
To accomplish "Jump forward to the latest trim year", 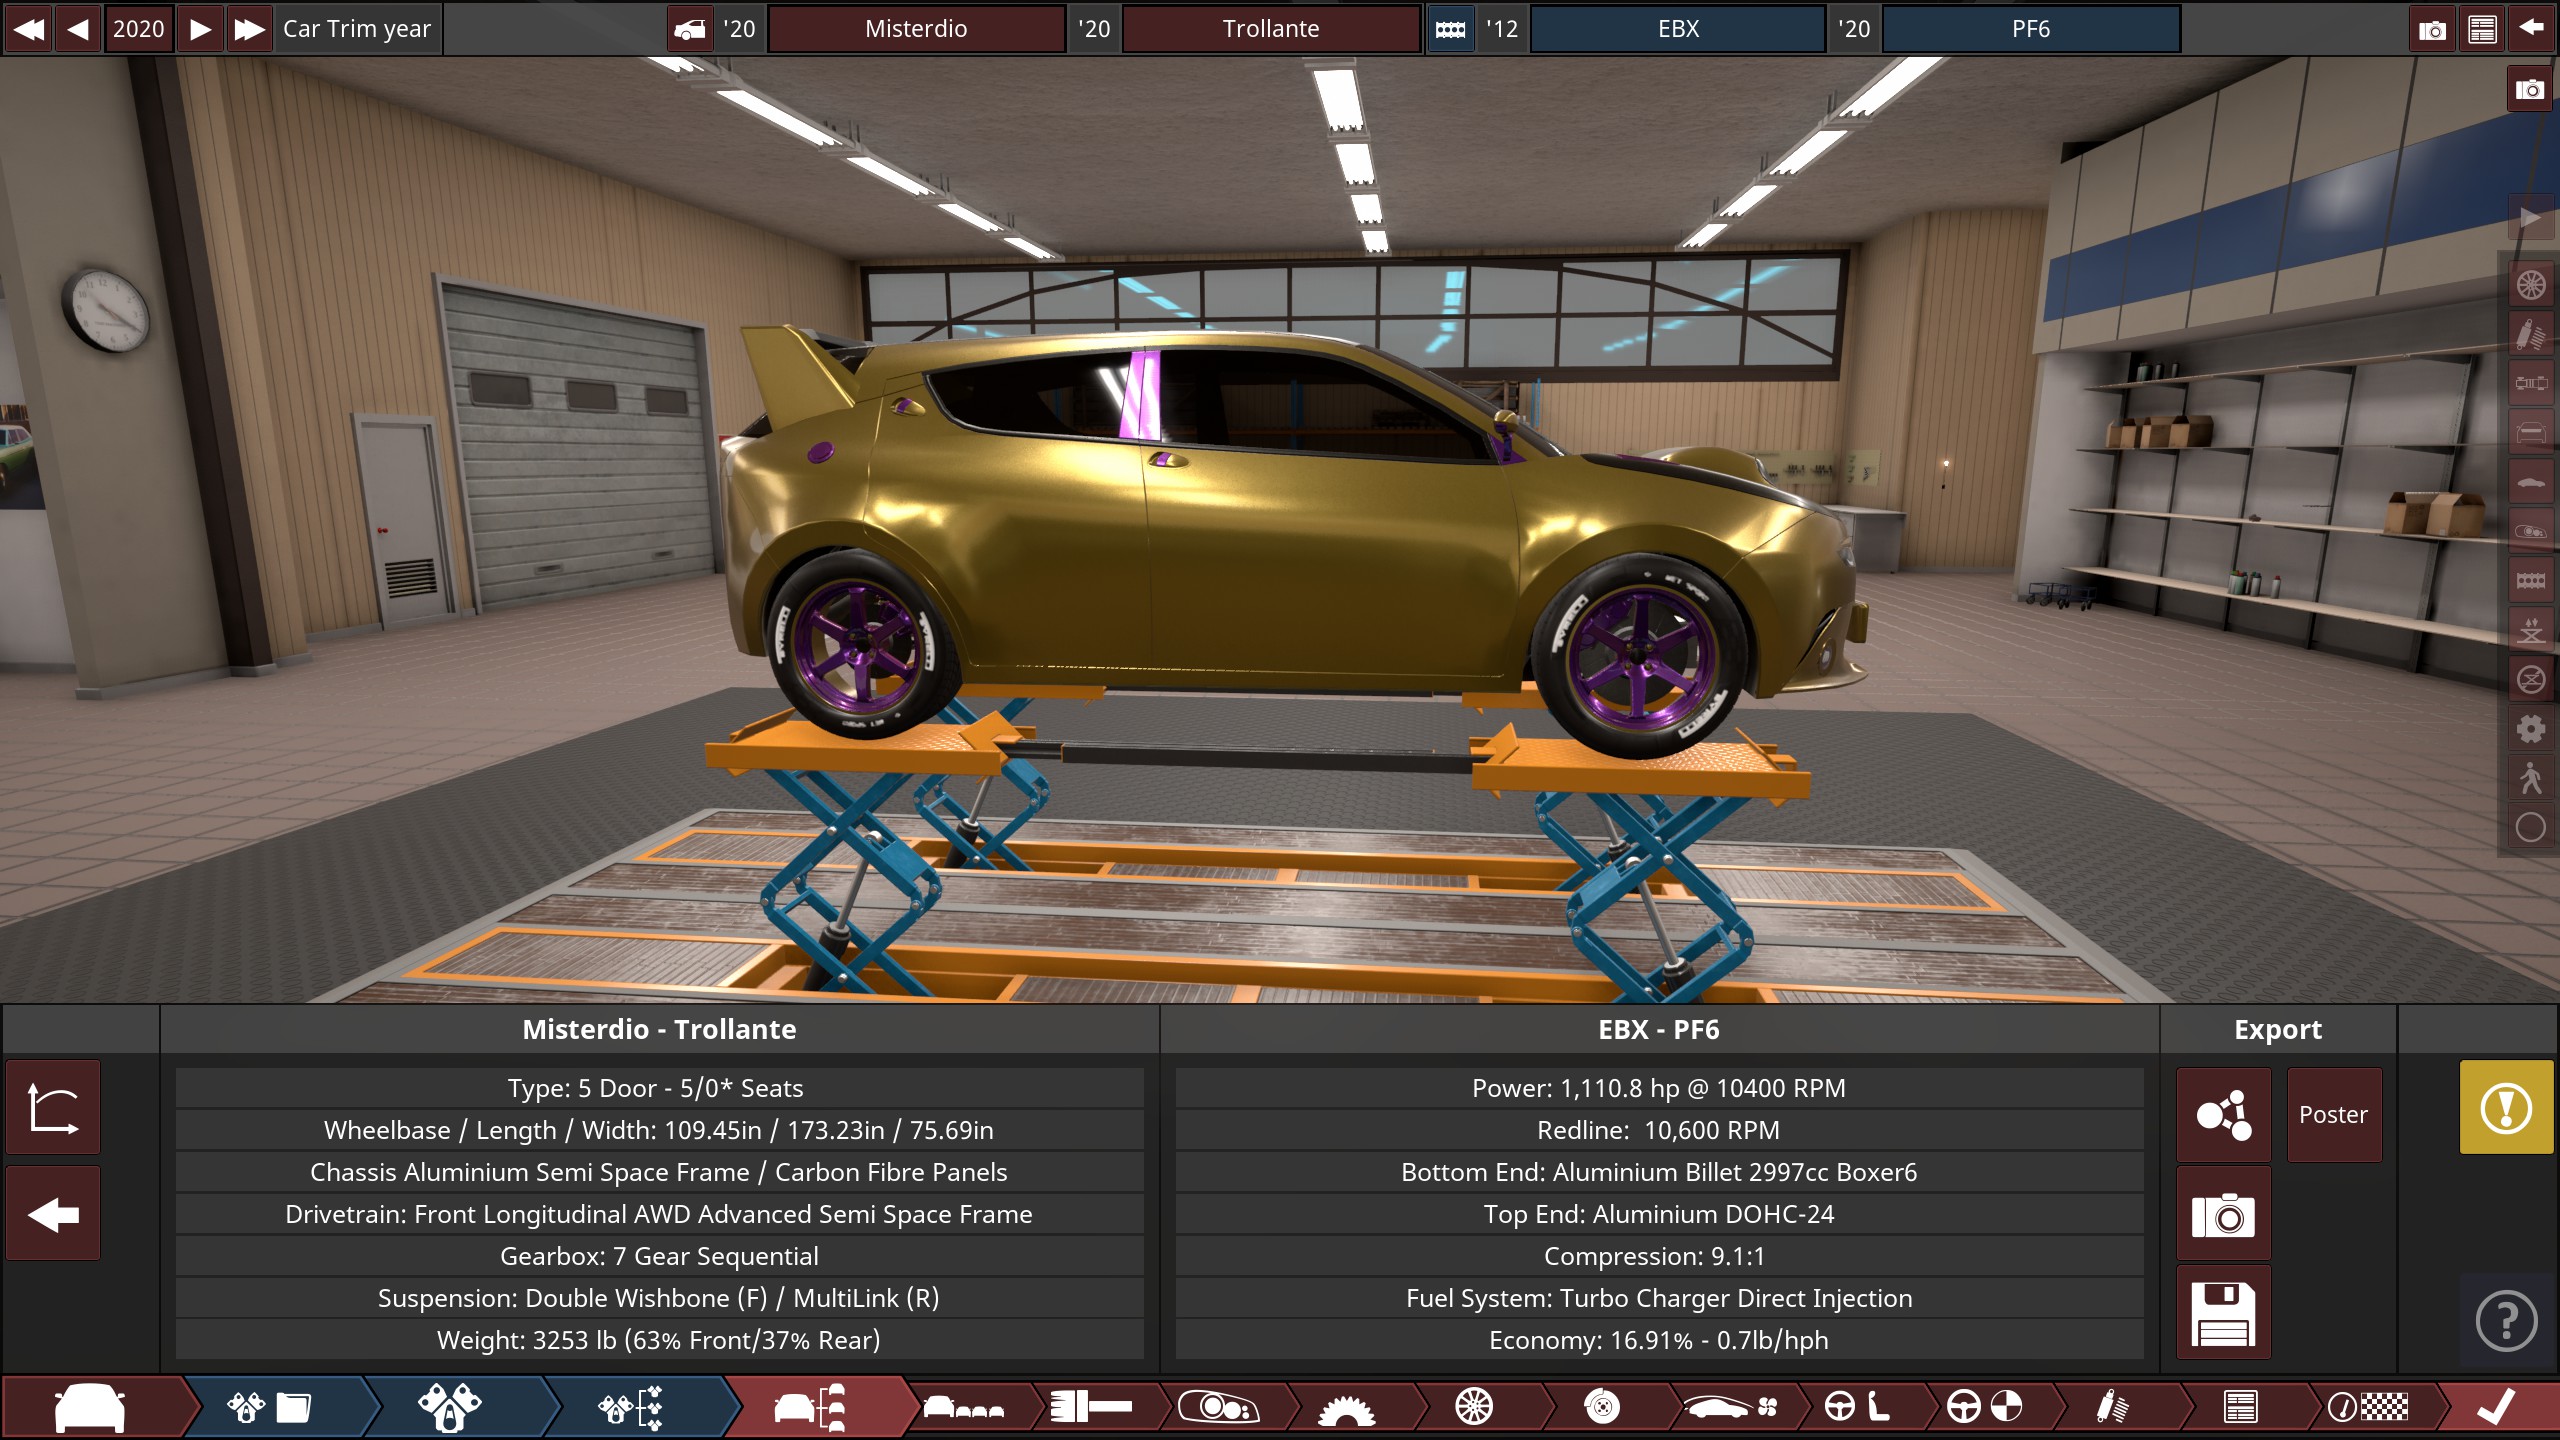I will [249, 29].
